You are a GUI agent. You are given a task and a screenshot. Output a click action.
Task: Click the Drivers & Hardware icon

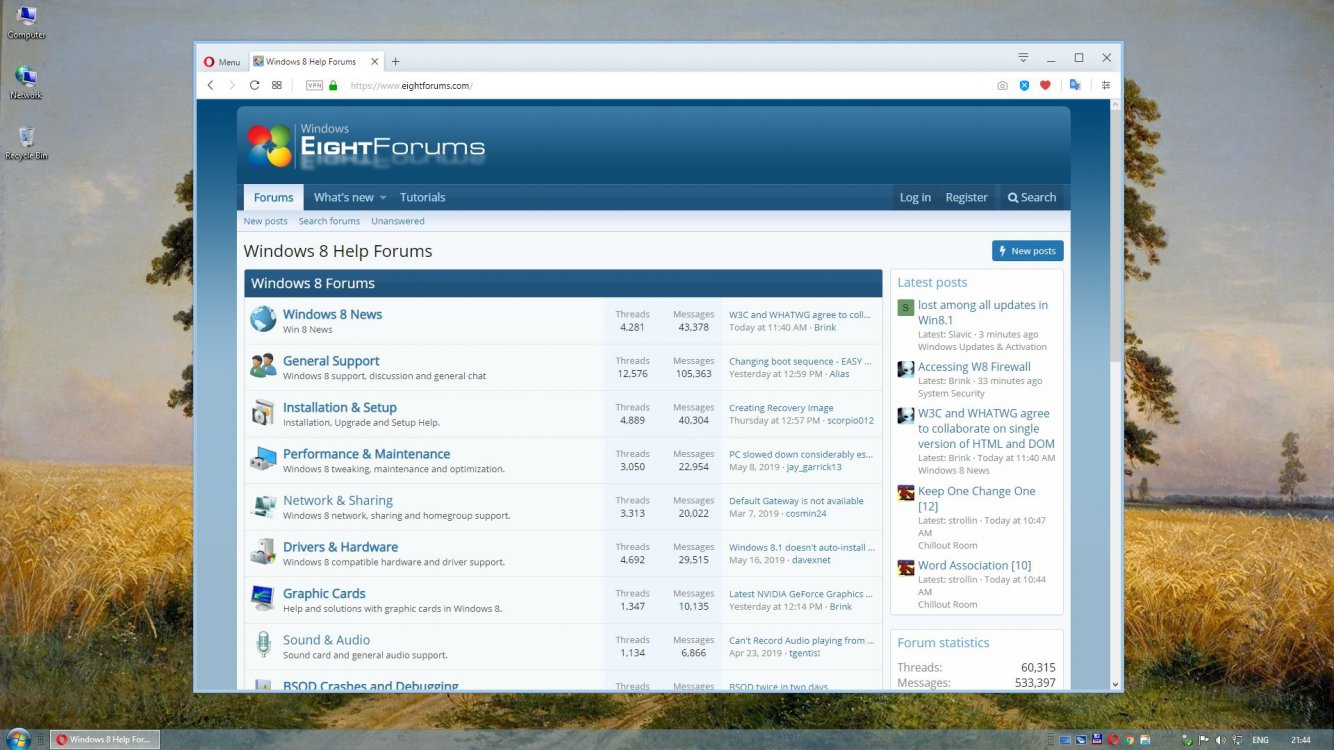(263, 552)
